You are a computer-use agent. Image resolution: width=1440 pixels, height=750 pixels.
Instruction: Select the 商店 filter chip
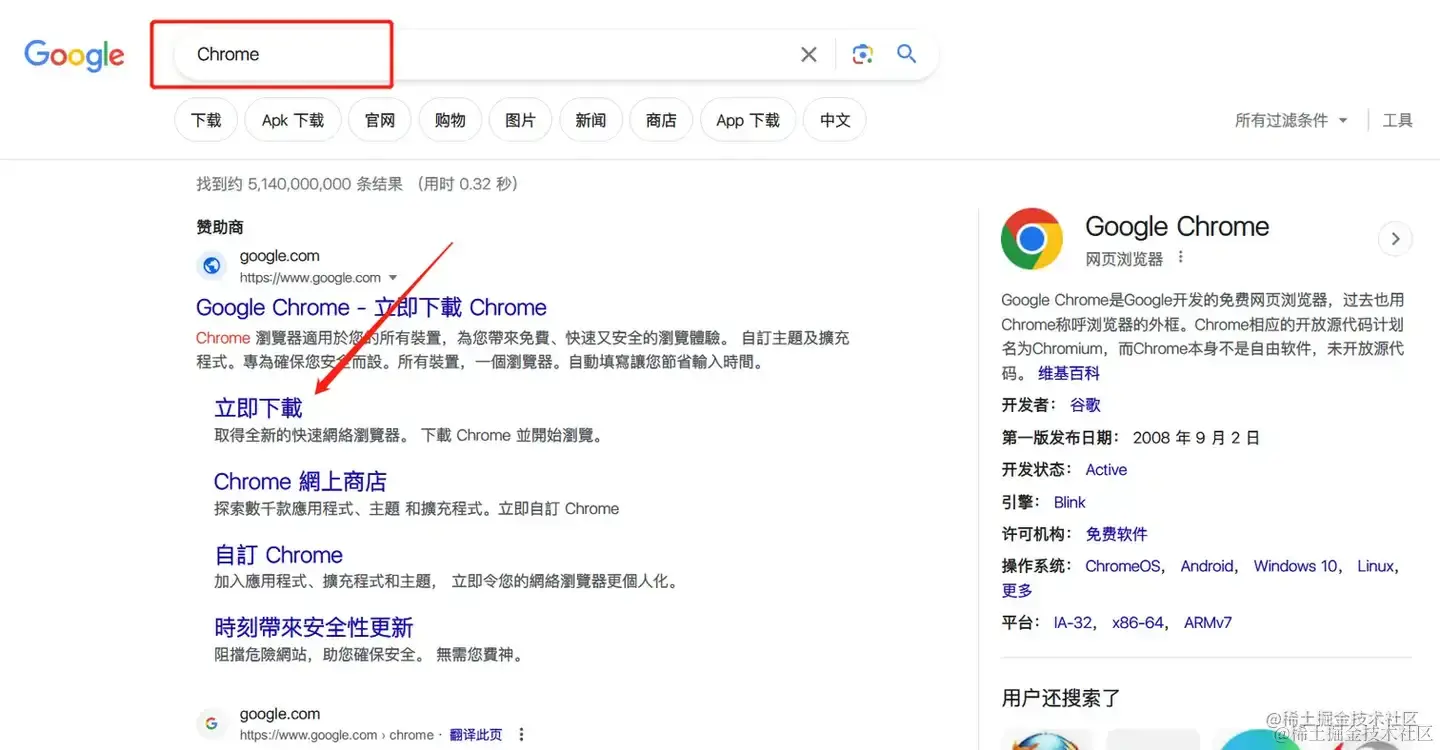[x=661, y=120]
